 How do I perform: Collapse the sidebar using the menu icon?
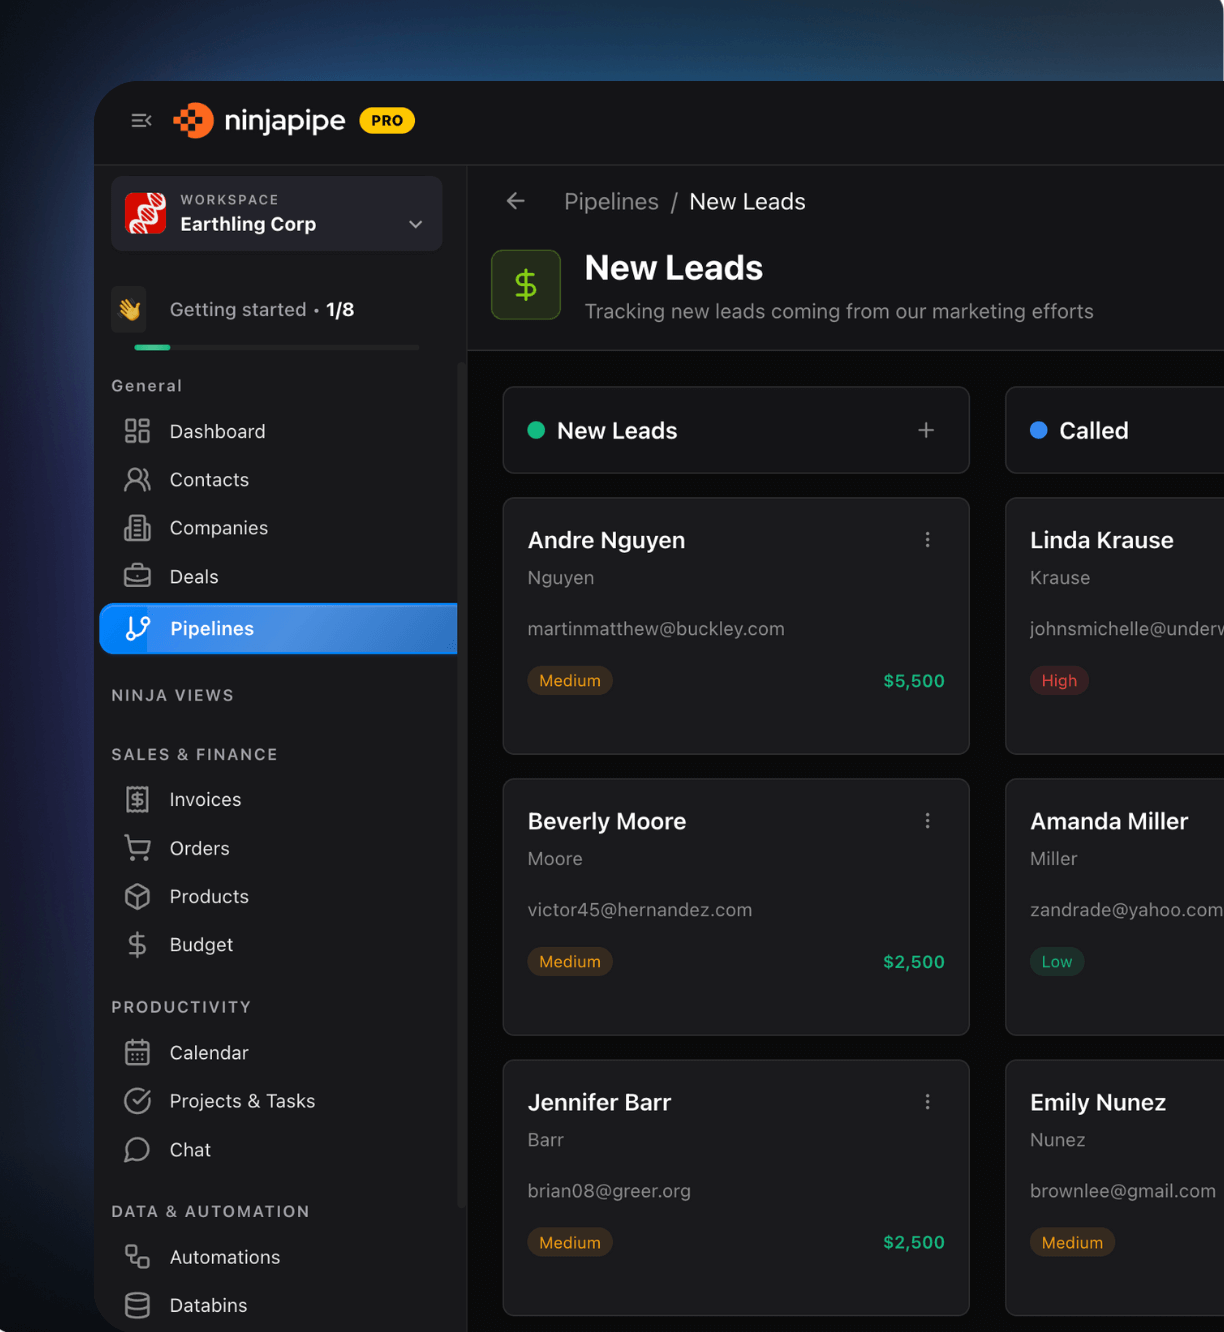click(x=141, y=121)
